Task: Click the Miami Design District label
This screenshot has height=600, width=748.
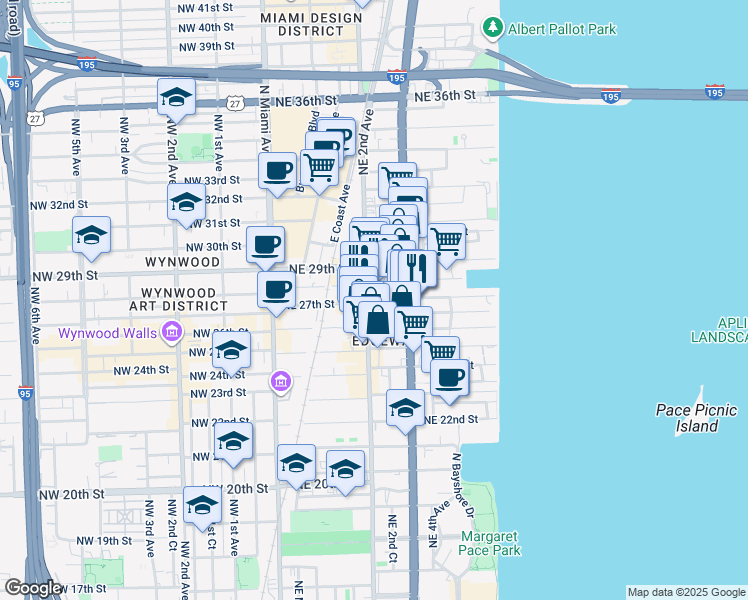Action: point(302,24)
